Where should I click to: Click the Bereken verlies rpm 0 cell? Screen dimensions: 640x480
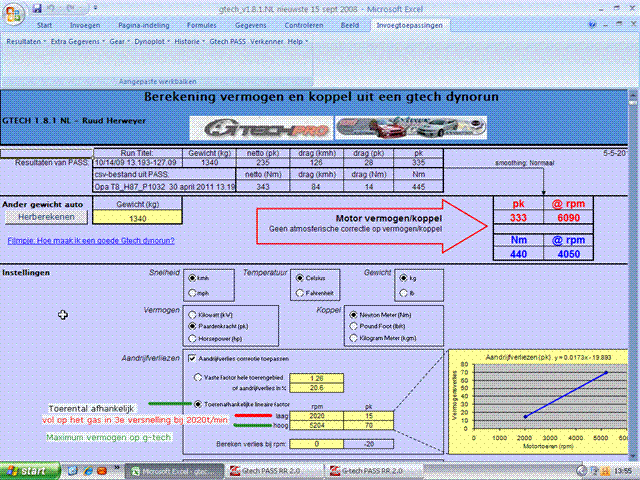[x=316, y=444]
